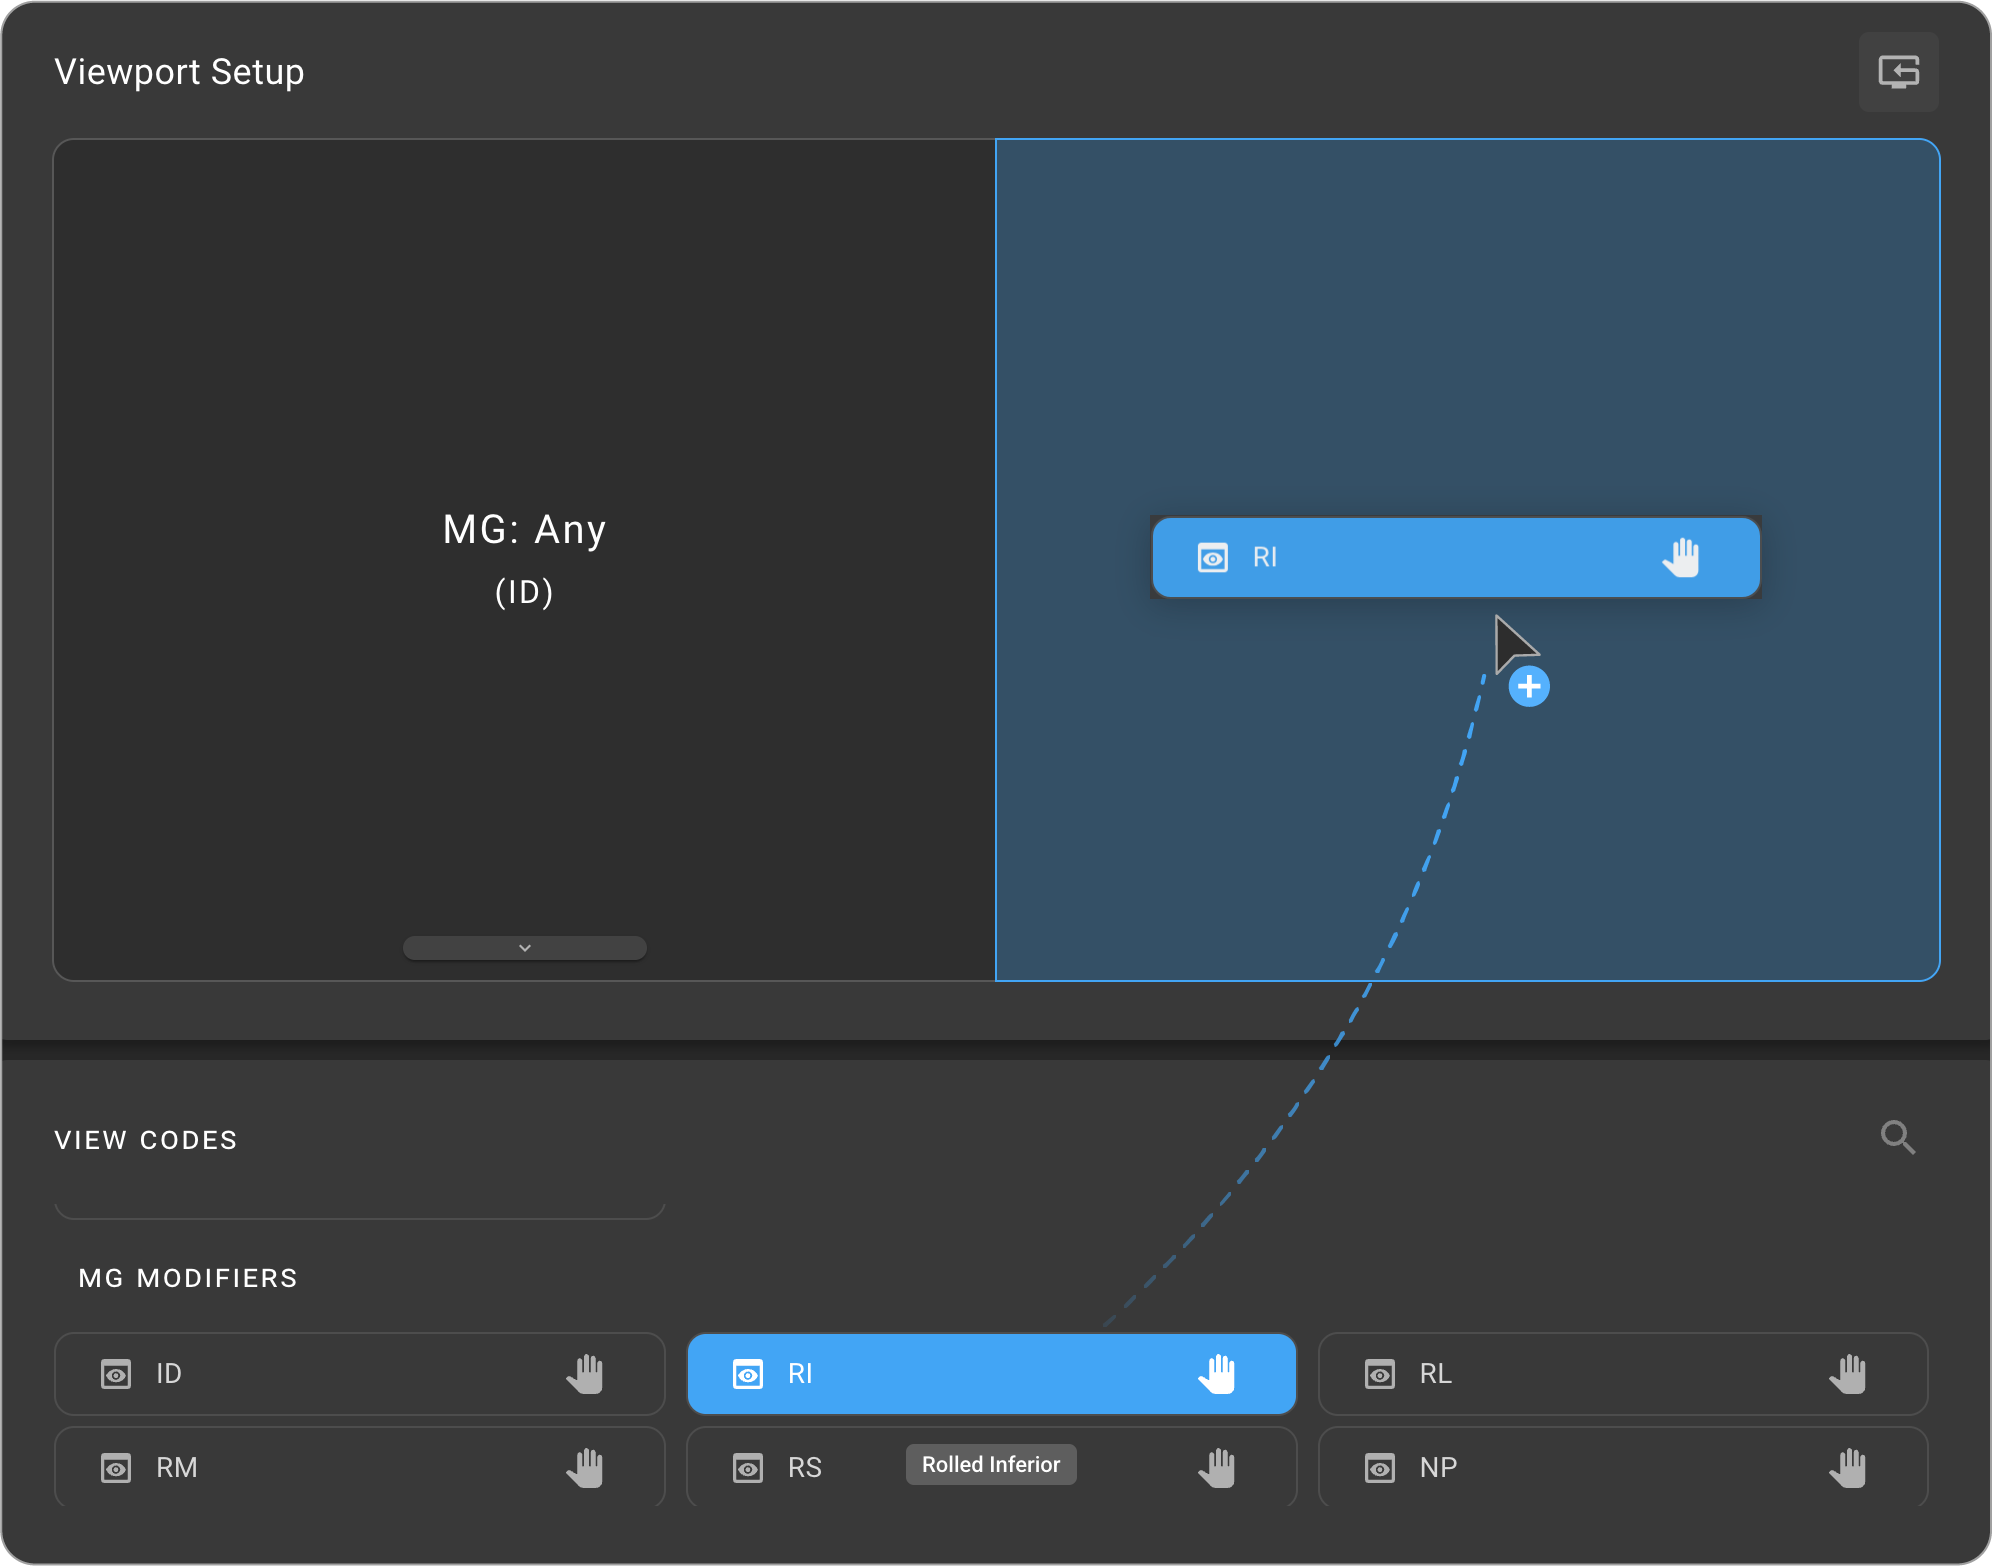Toggle the eye icon on RM code
This screenshot has height=1566, width=1992.
pyautogui.click(x=116, y=1468)
